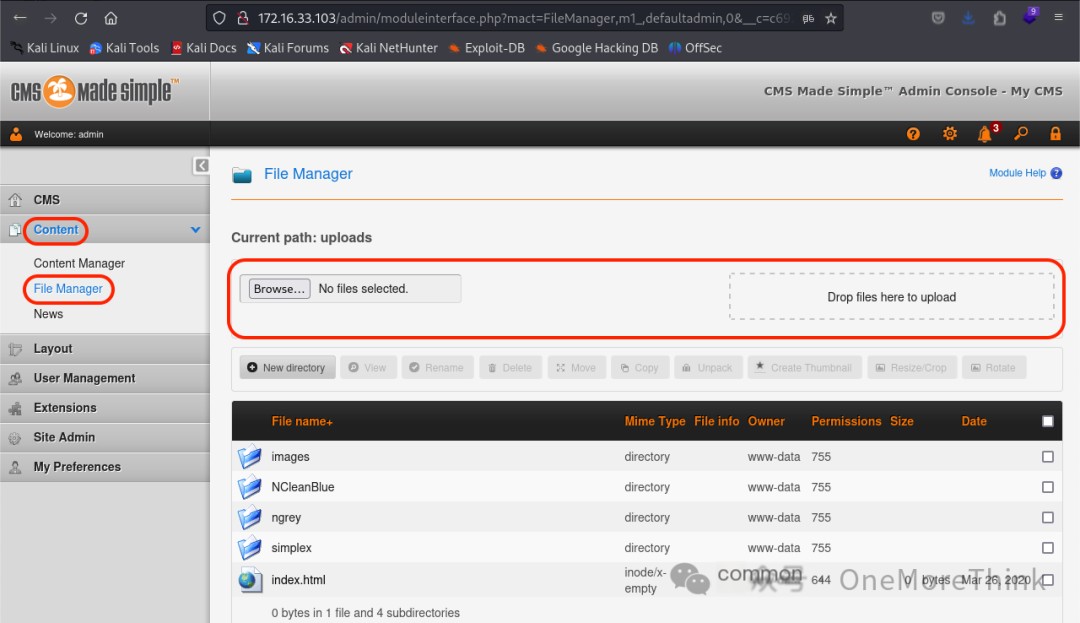The width and height of the screenshot is (1080, 623).
Task: Check the NCleanBlue directory checkbox
Action: pos(1048,487)
